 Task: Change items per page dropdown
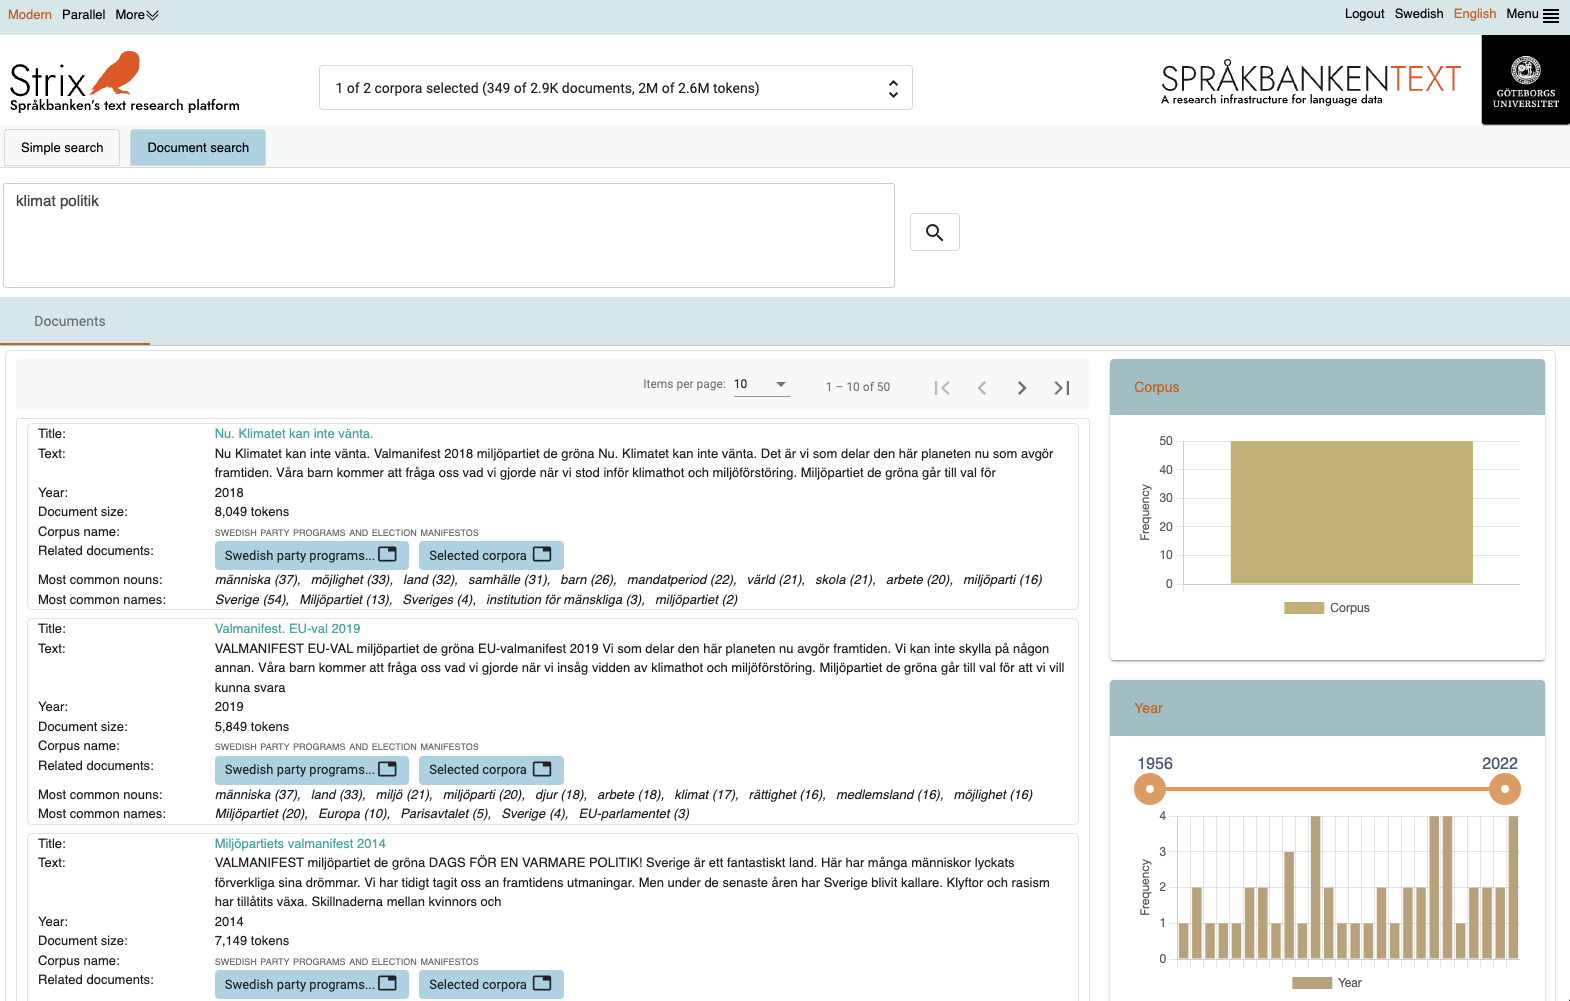[761, 384]
